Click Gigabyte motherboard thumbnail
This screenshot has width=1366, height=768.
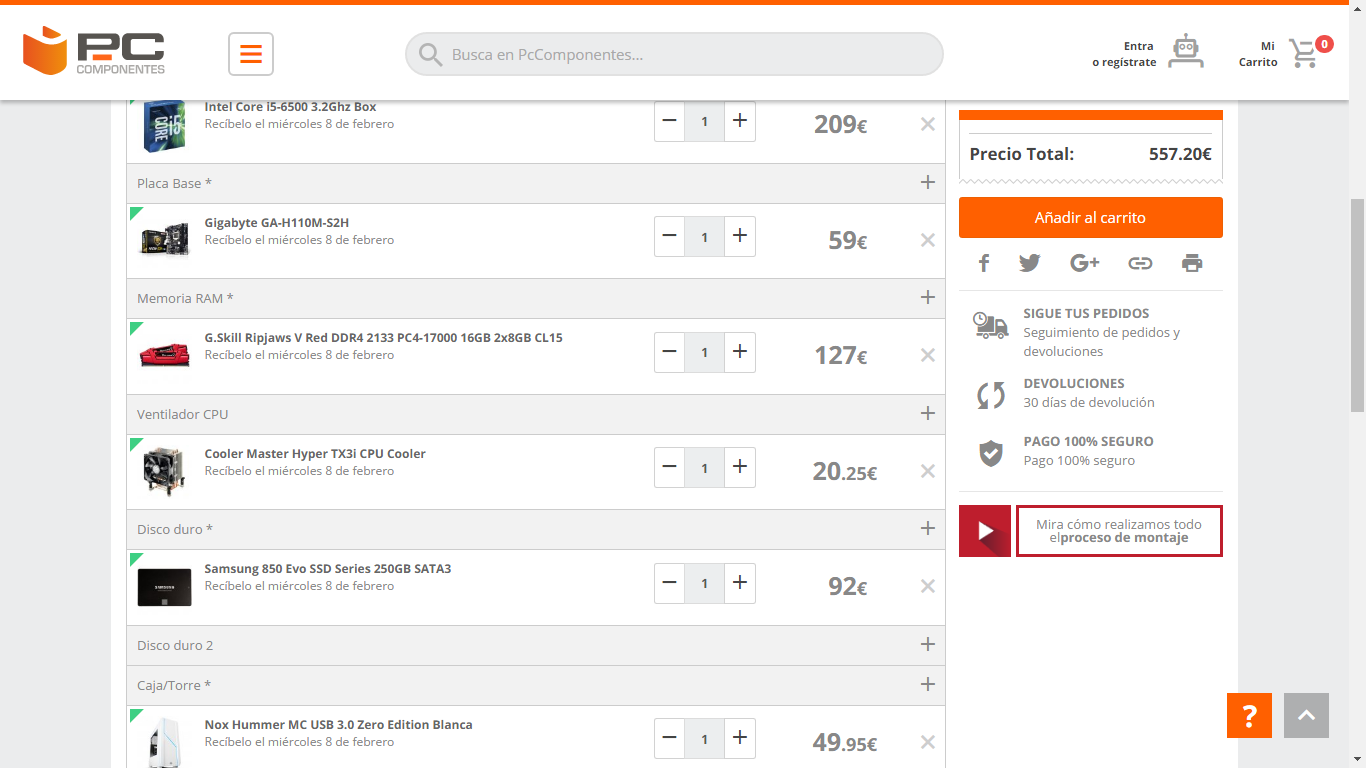coord(164,240)
